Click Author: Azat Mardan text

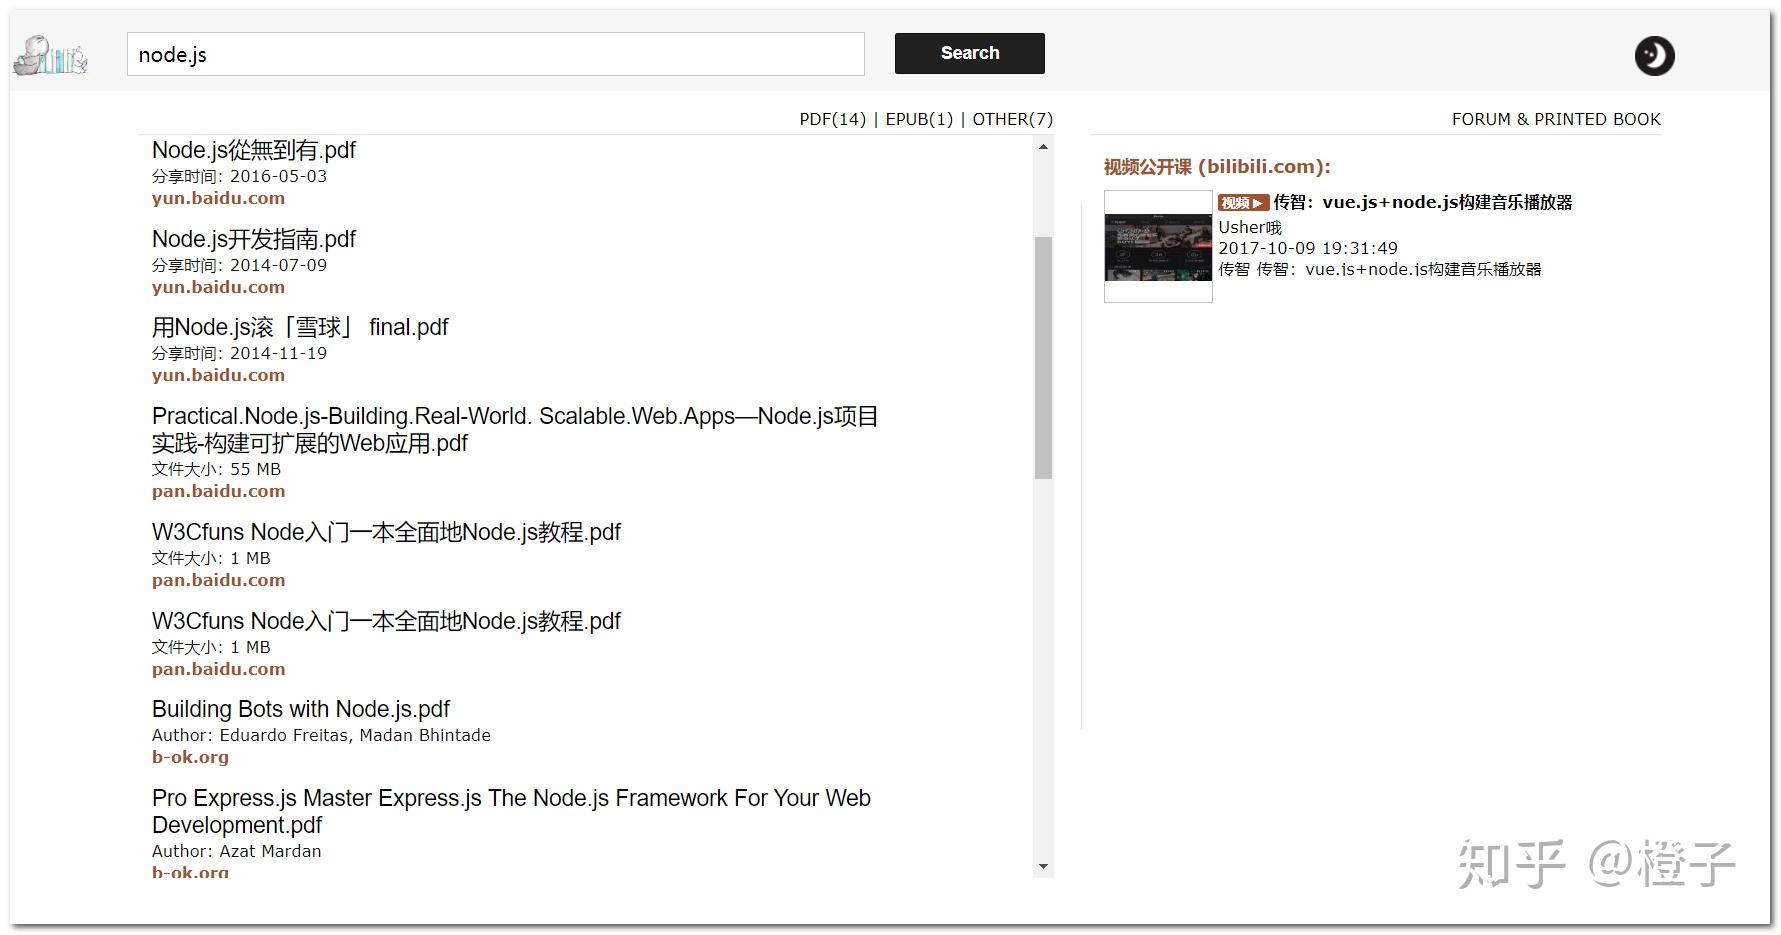236,851
